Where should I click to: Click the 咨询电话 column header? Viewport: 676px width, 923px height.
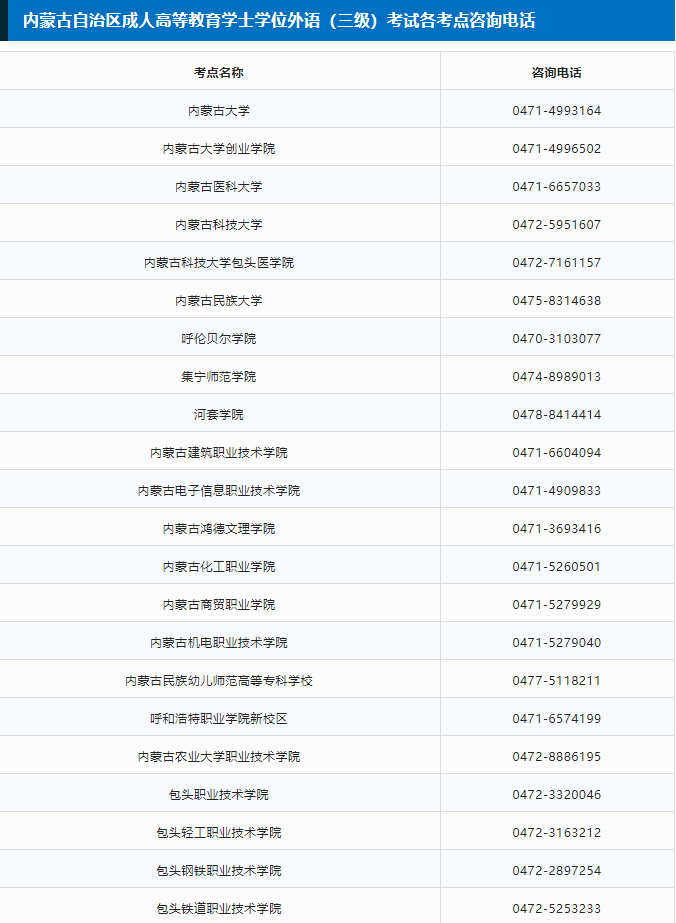tap(556, 72)
